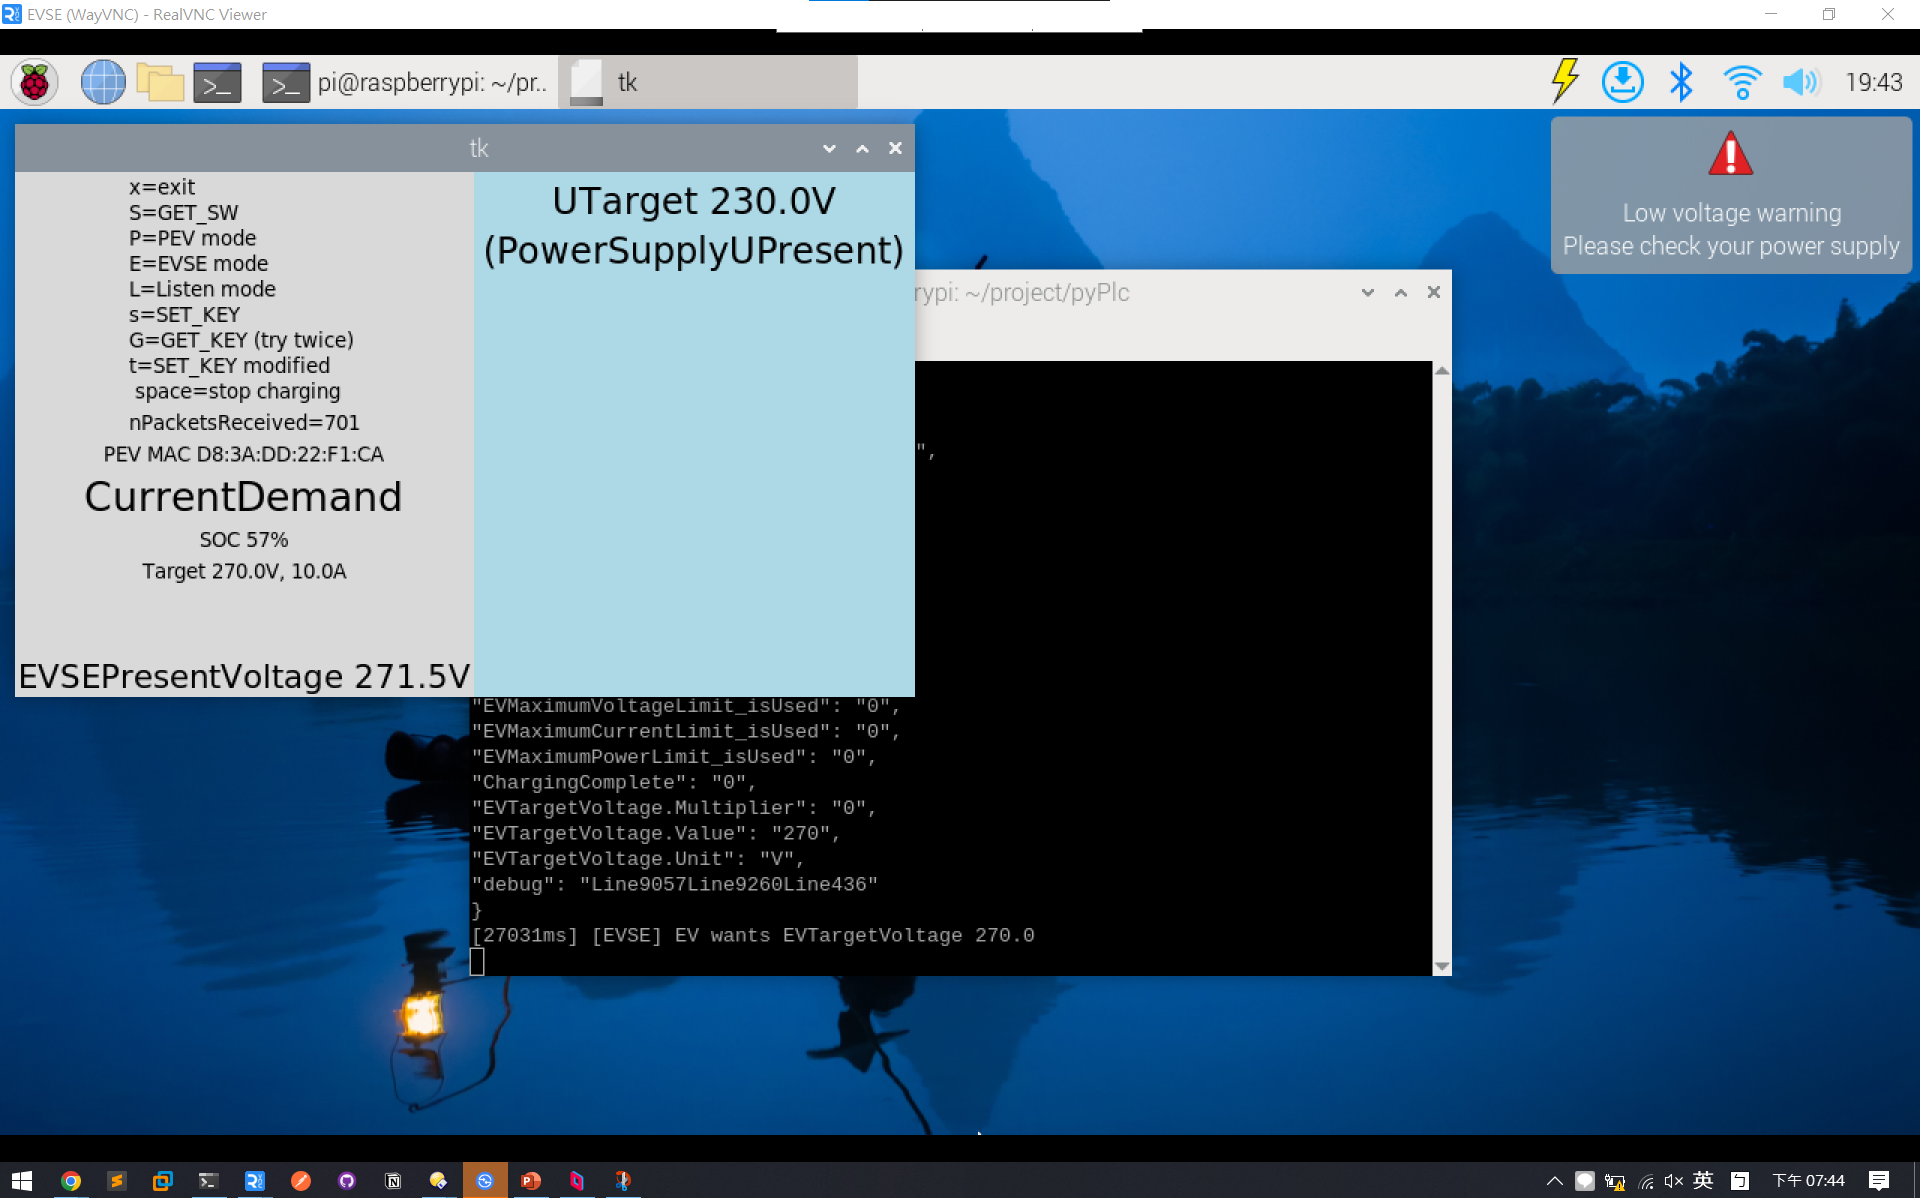Dismiss the Low voltage warning notification
The image size is (1920, 1198).
pos(1730,196)
